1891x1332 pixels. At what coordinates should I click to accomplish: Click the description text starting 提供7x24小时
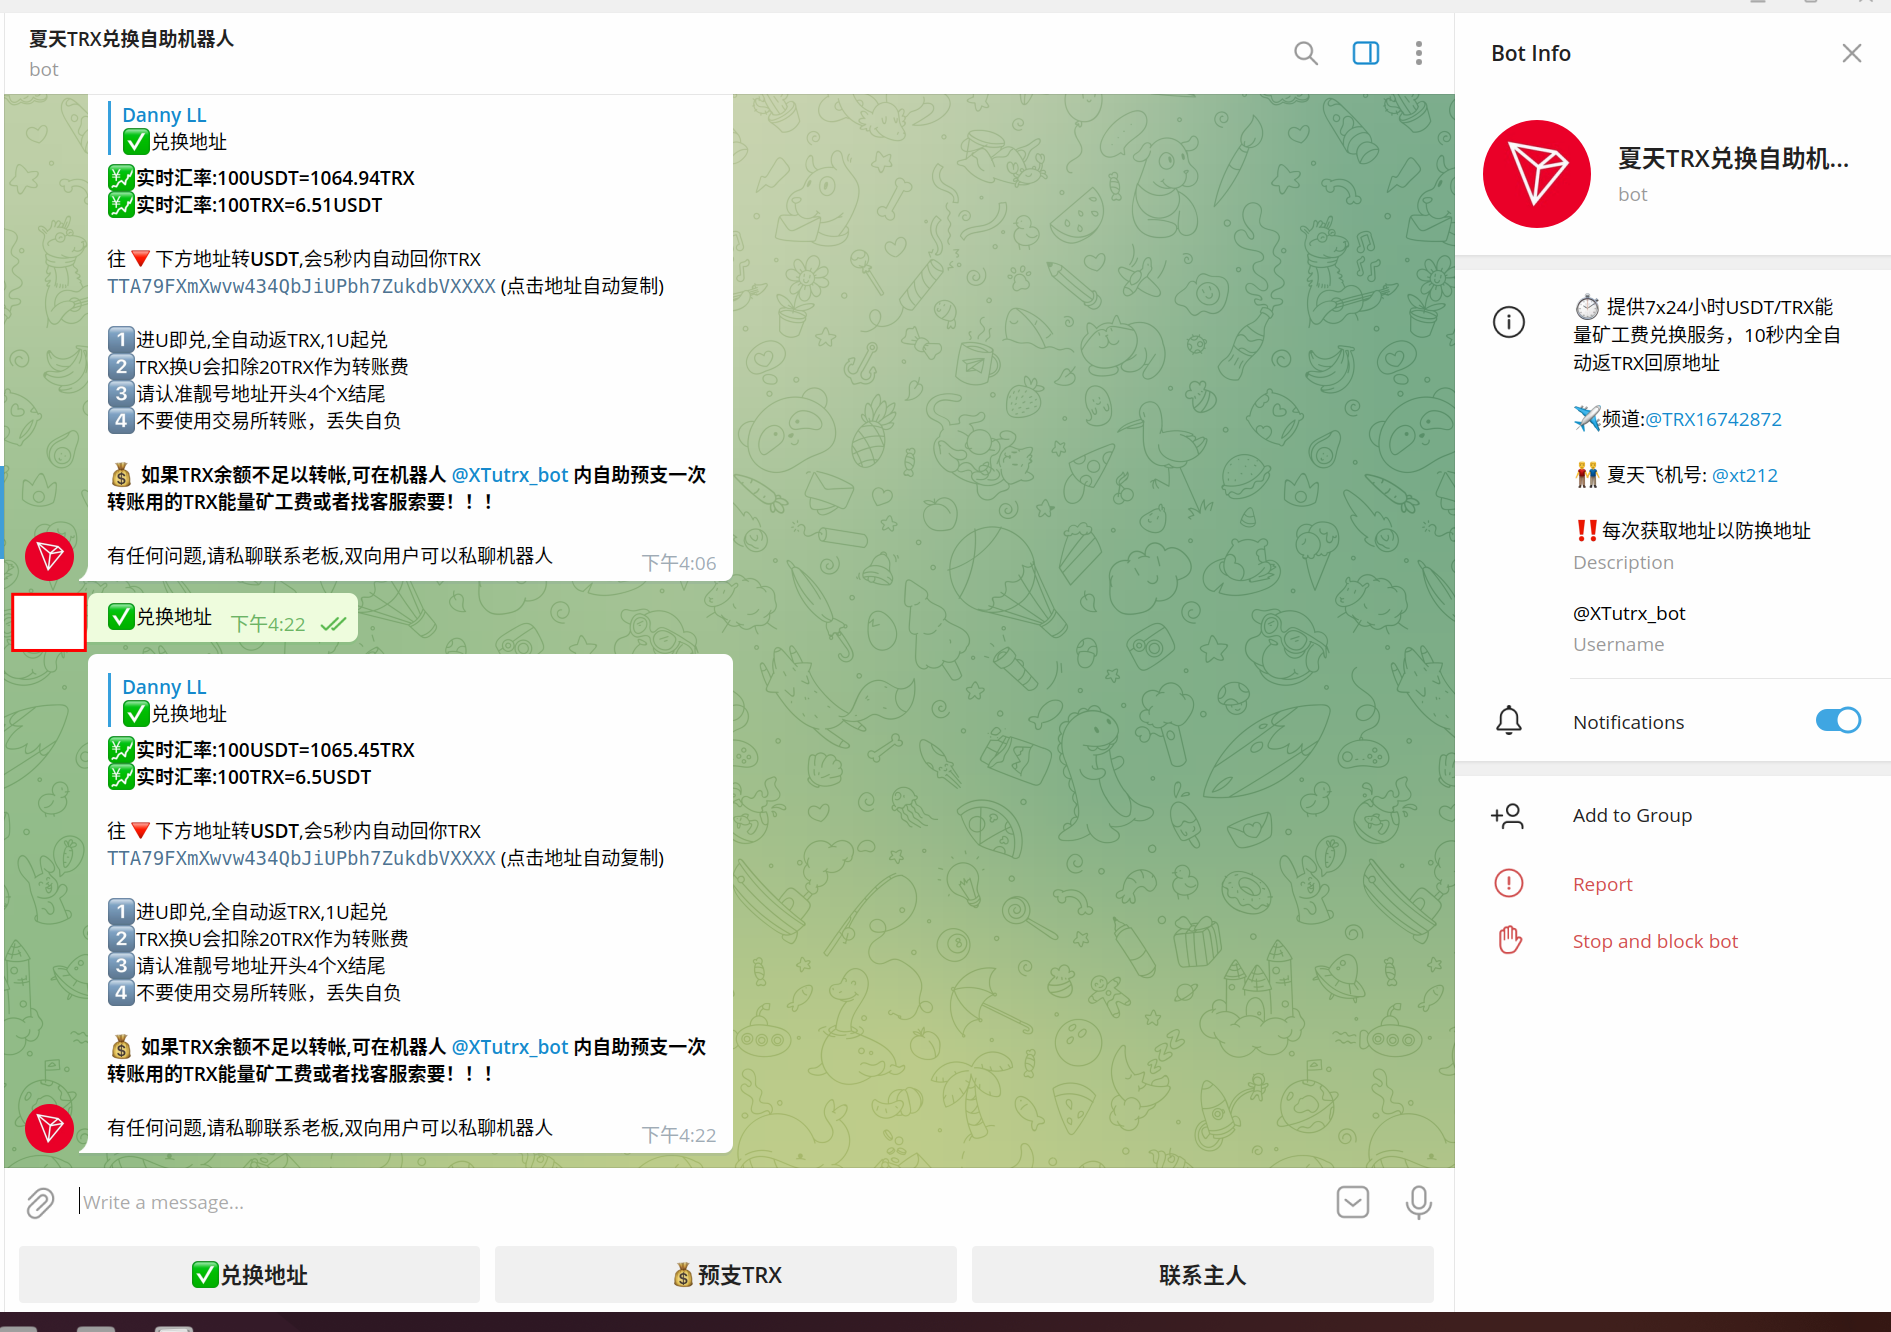(x=1708, y=335)
